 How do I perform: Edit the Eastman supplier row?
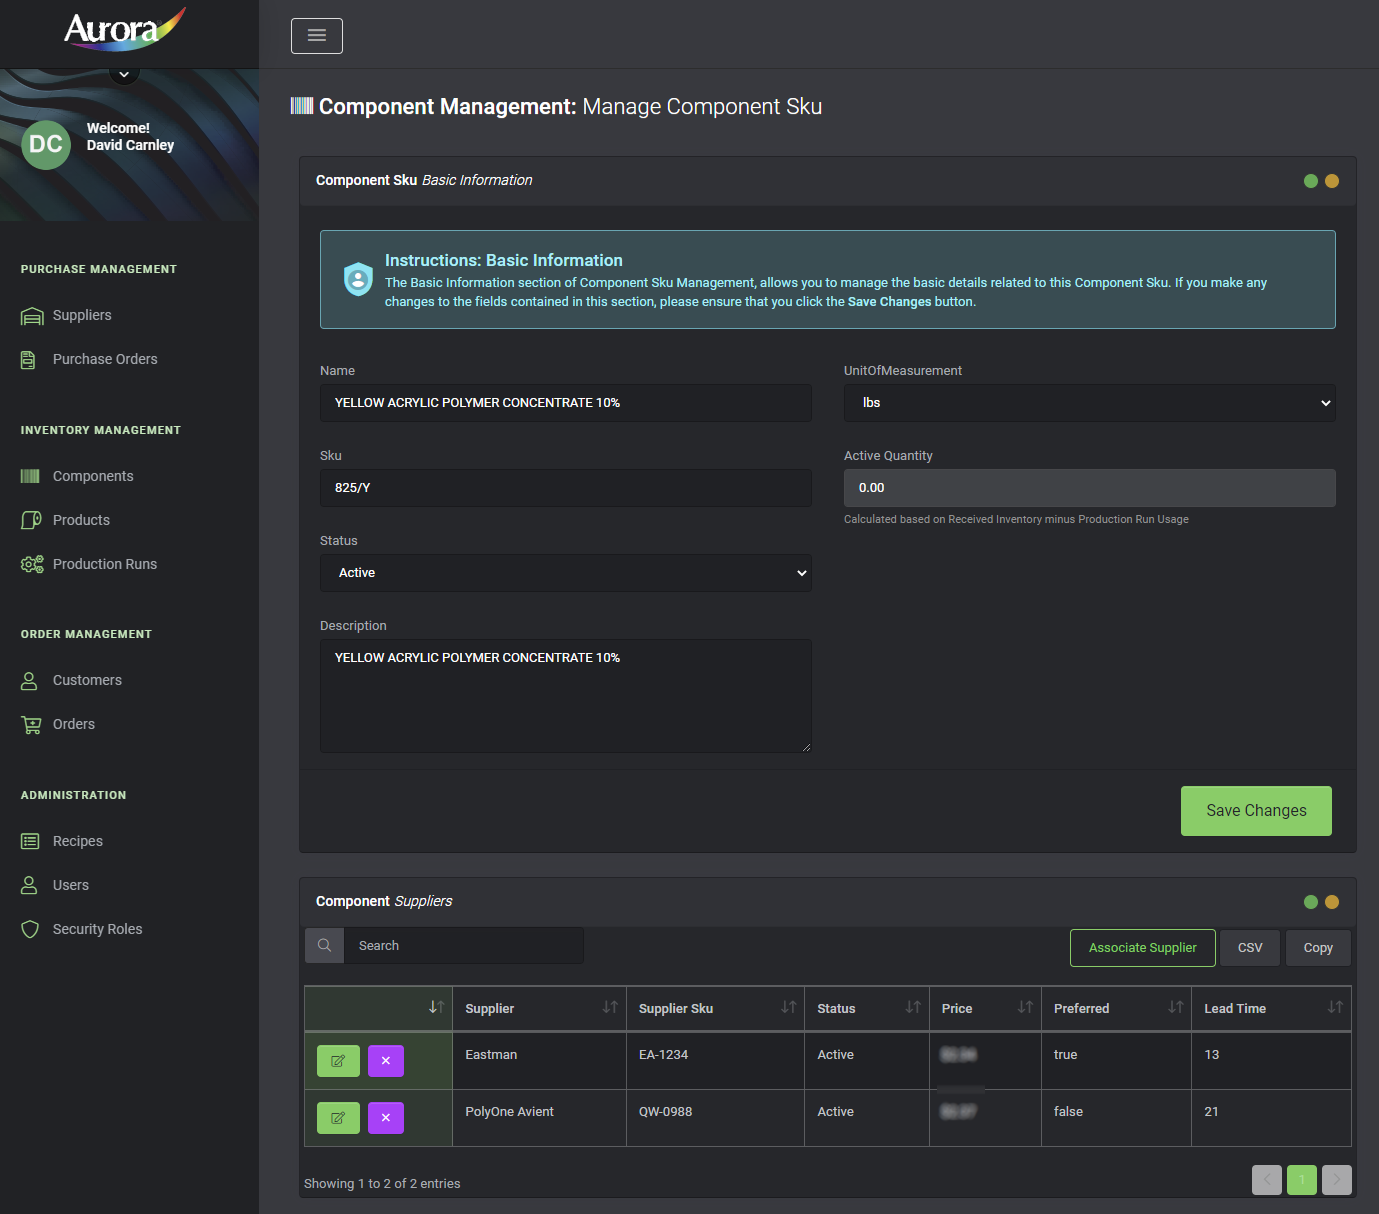point(338,1061)
